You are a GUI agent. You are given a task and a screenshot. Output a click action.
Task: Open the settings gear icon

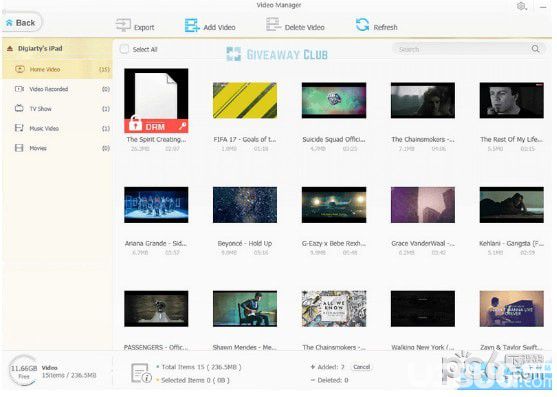(521, 6)
